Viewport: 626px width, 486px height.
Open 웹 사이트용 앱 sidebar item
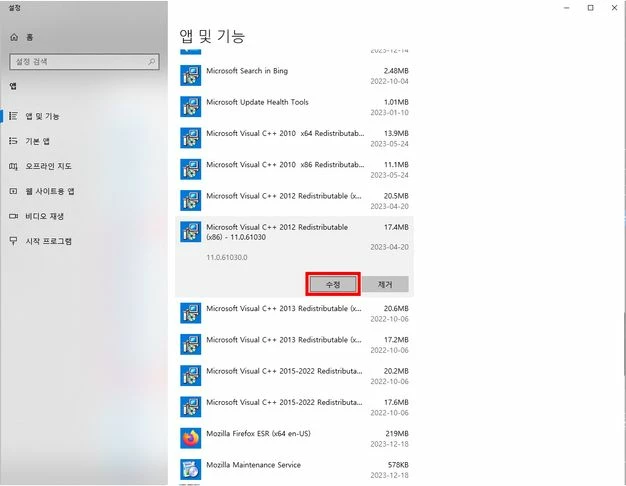84,191
